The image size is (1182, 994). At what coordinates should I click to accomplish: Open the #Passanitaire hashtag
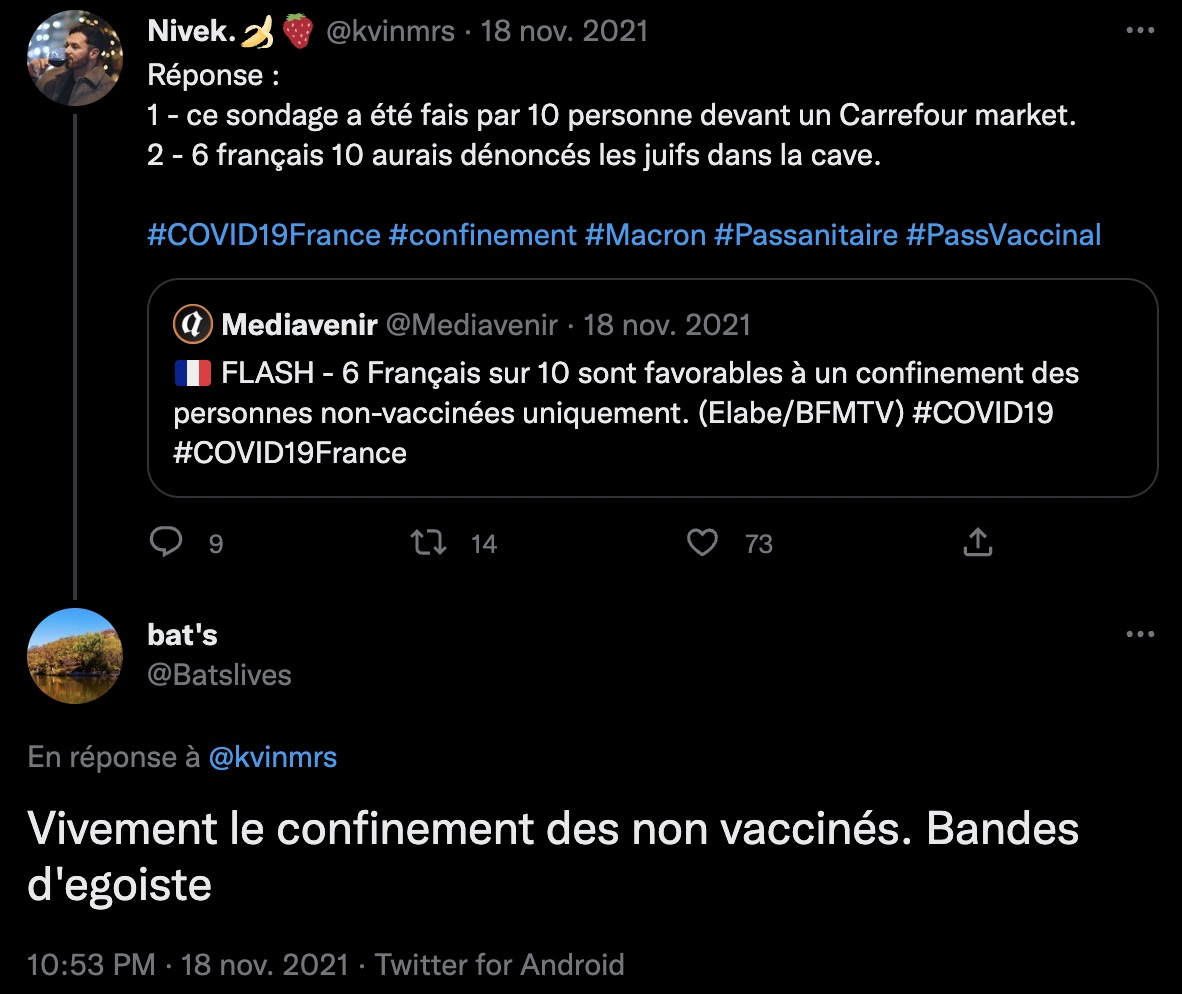(x=805, y=235)
